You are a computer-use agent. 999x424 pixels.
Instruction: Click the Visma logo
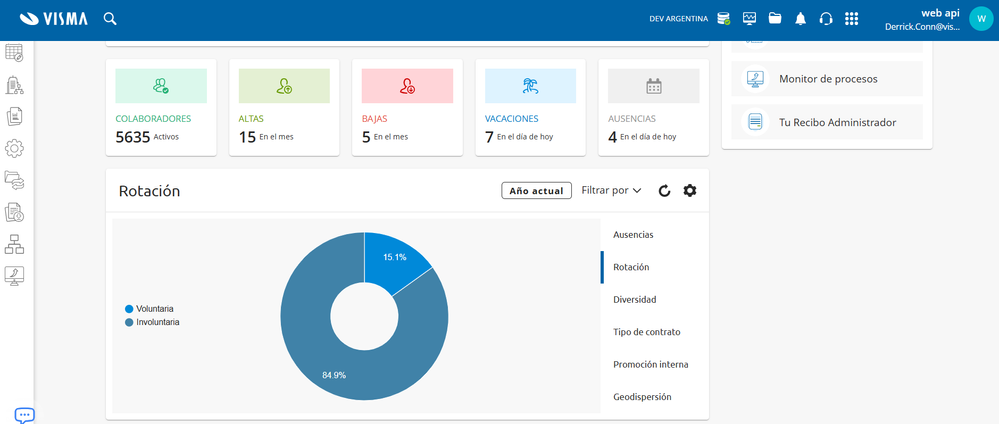pos(54,19)
